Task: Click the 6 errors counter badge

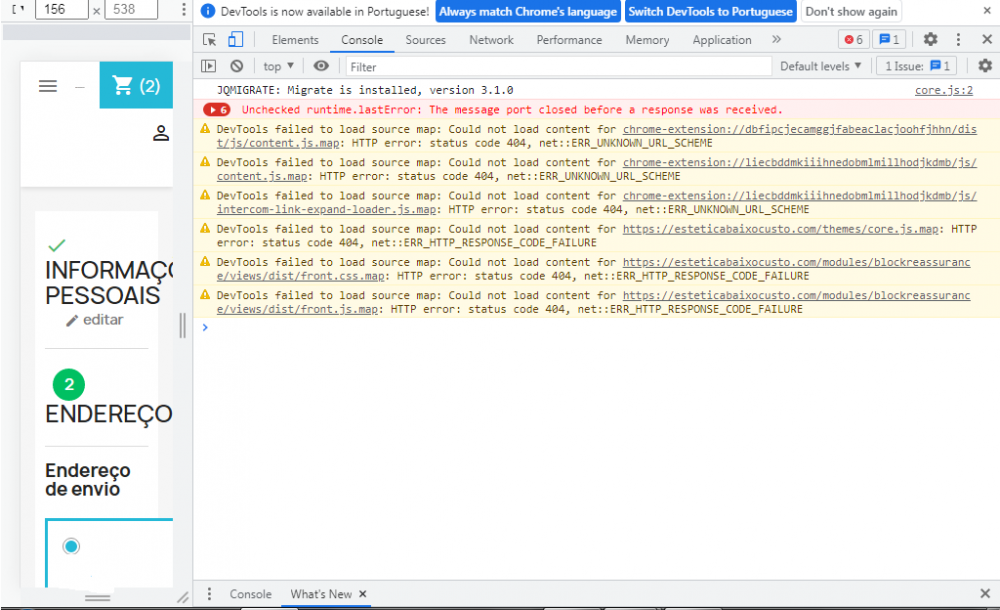Action: coord(853,40)
